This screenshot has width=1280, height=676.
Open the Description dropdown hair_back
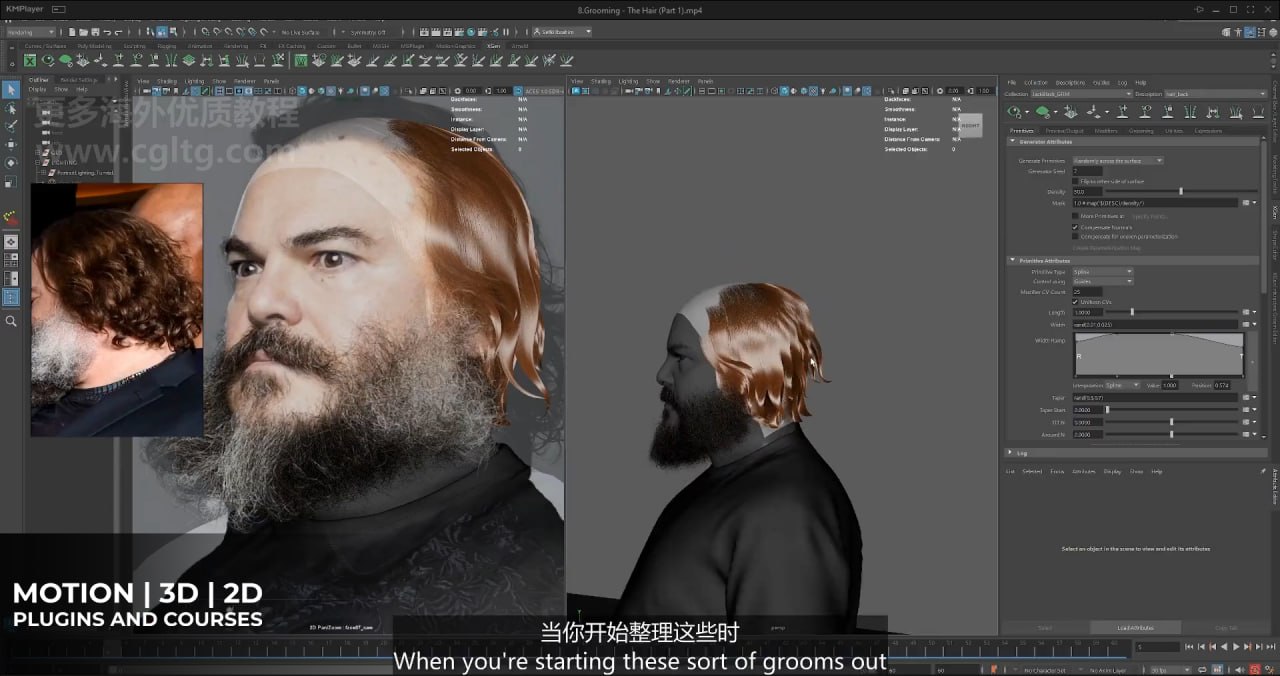[1216, 94]
